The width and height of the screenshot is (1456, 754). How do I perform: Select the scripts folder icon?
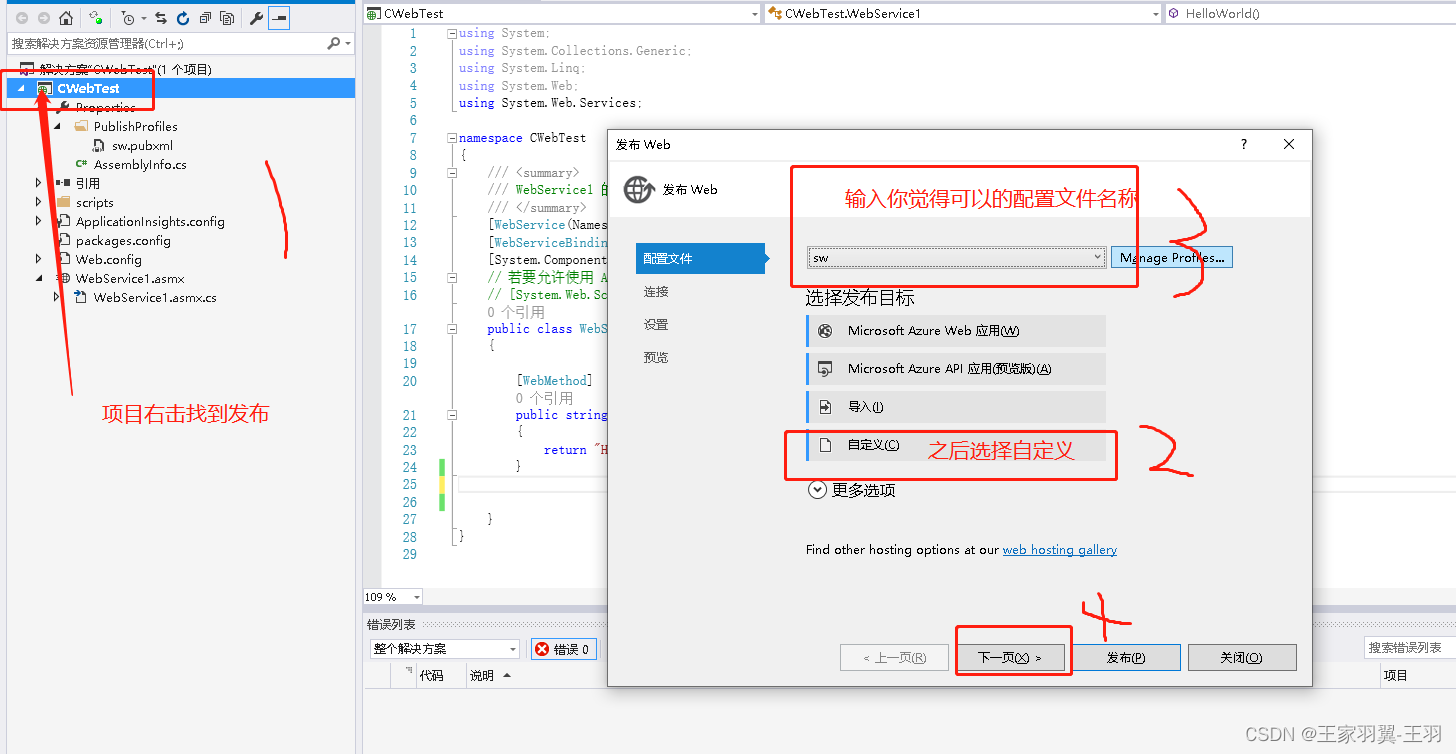[x=64, y=202]
